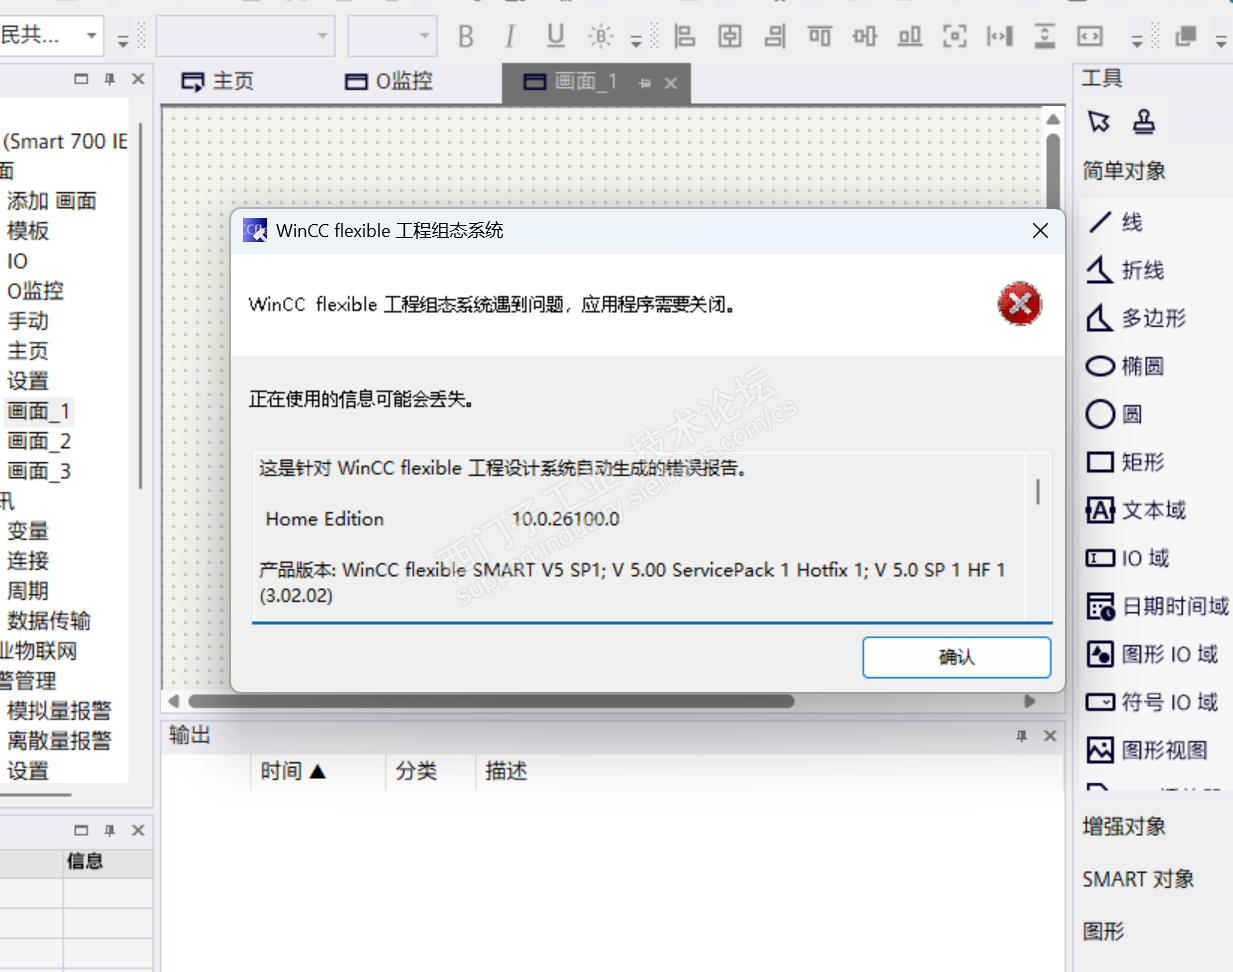The width and height of the screenshot is (1233, 972).
Task: Click the bring to front layer icon
Action: tap(1186, 37)
